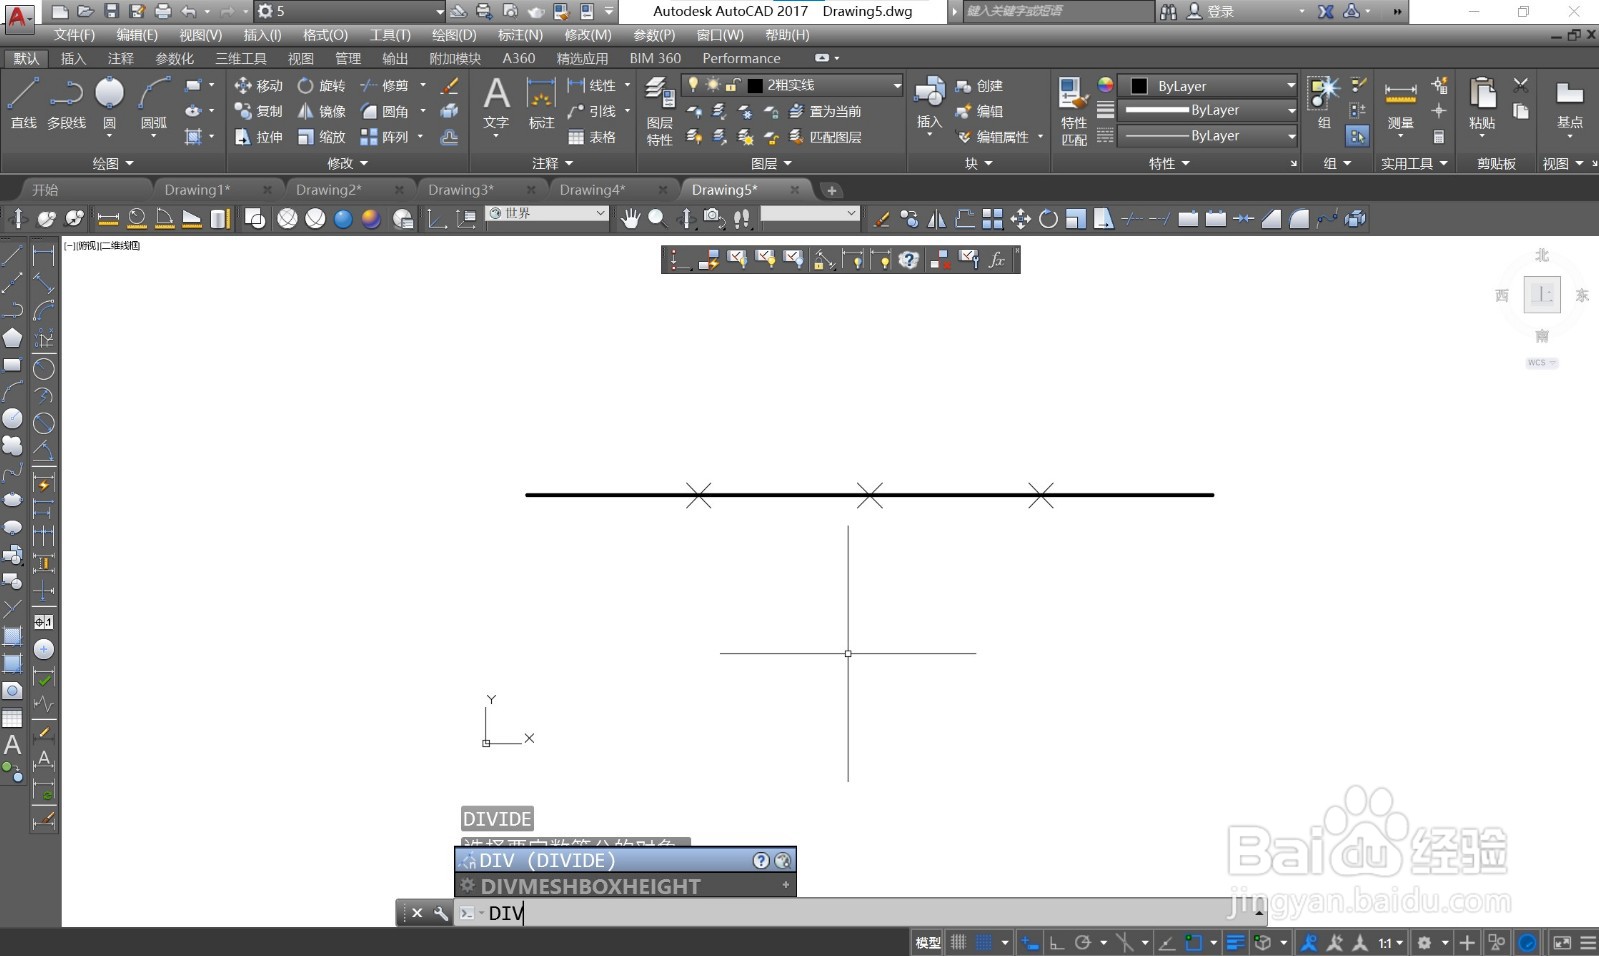
Task: Toggle ortho mode in status bar
Action: coord(1056,942)
